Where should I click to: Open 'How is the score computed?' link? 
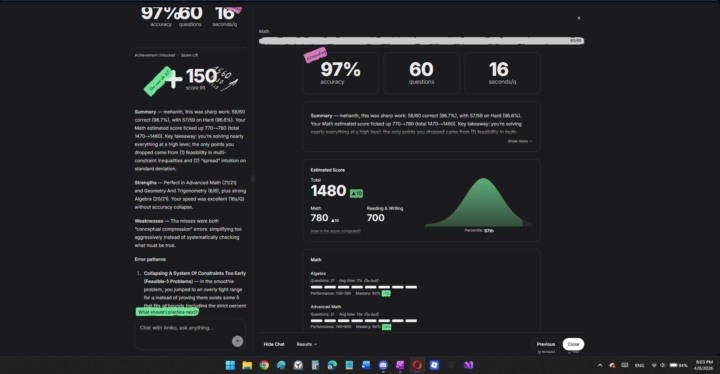coord(335,231)
